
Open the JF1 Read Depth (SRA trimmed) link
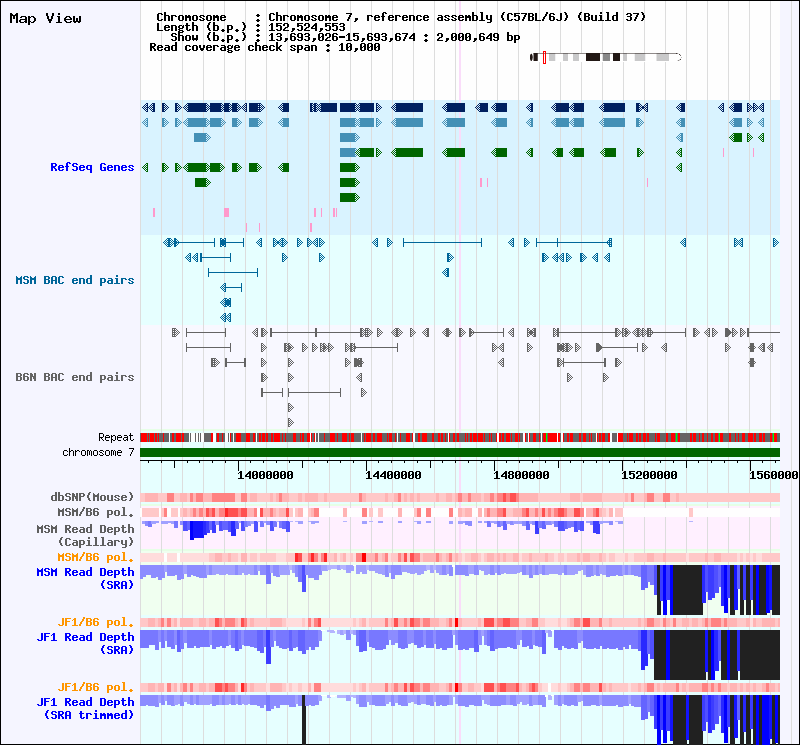point(85,708)
